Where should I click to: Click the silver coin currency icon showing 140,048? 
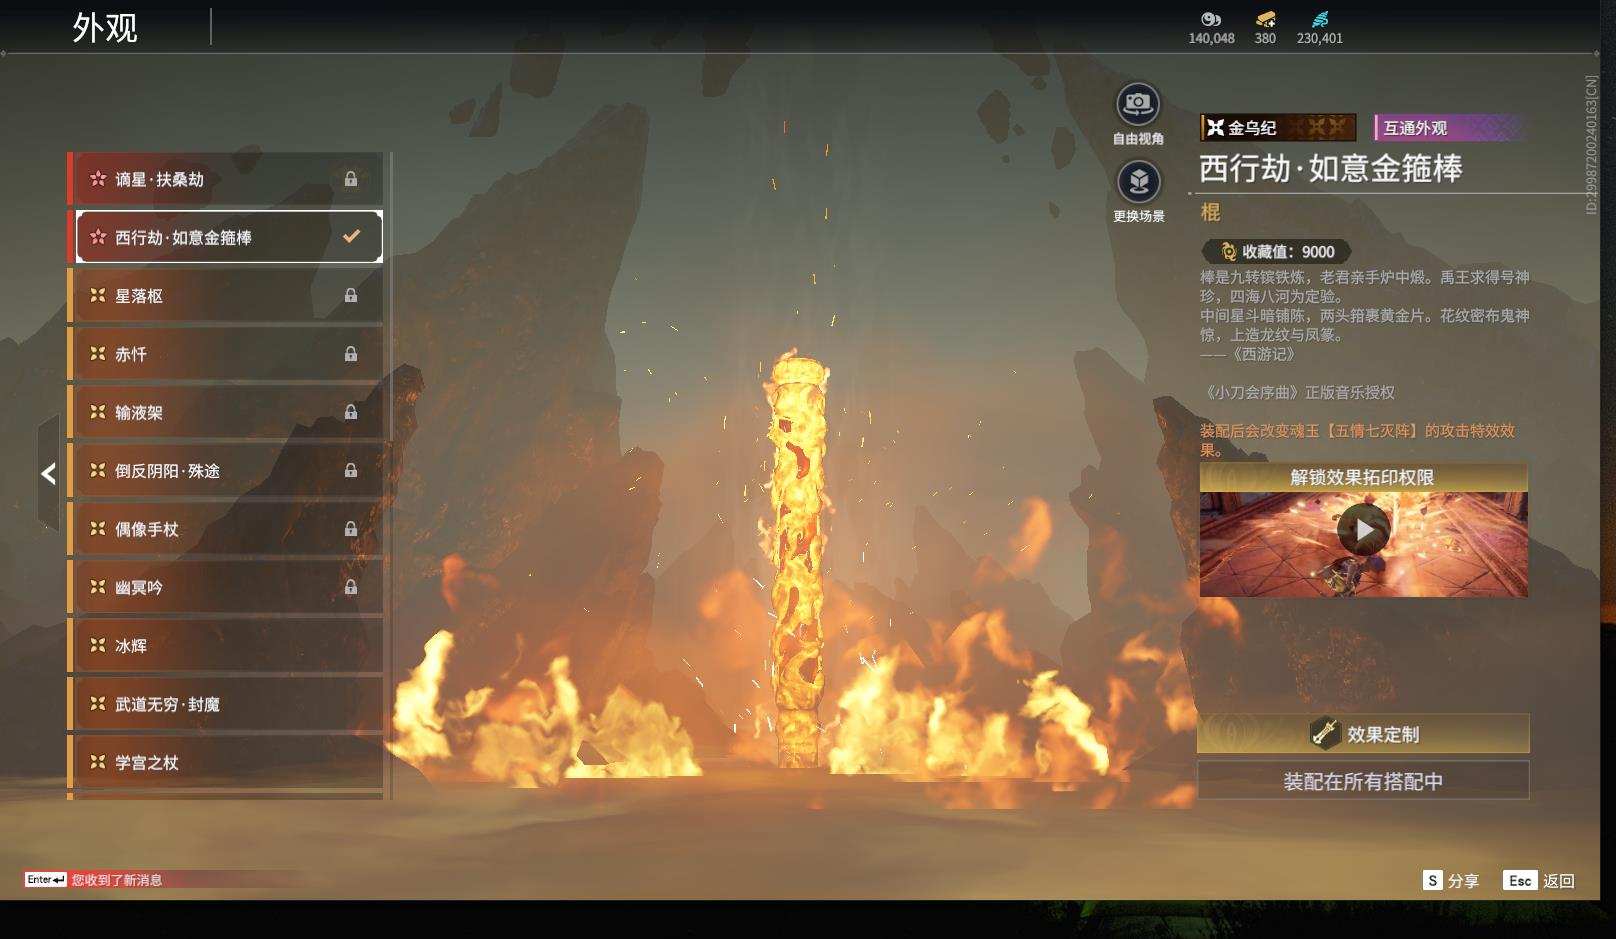click(1211, 19)
